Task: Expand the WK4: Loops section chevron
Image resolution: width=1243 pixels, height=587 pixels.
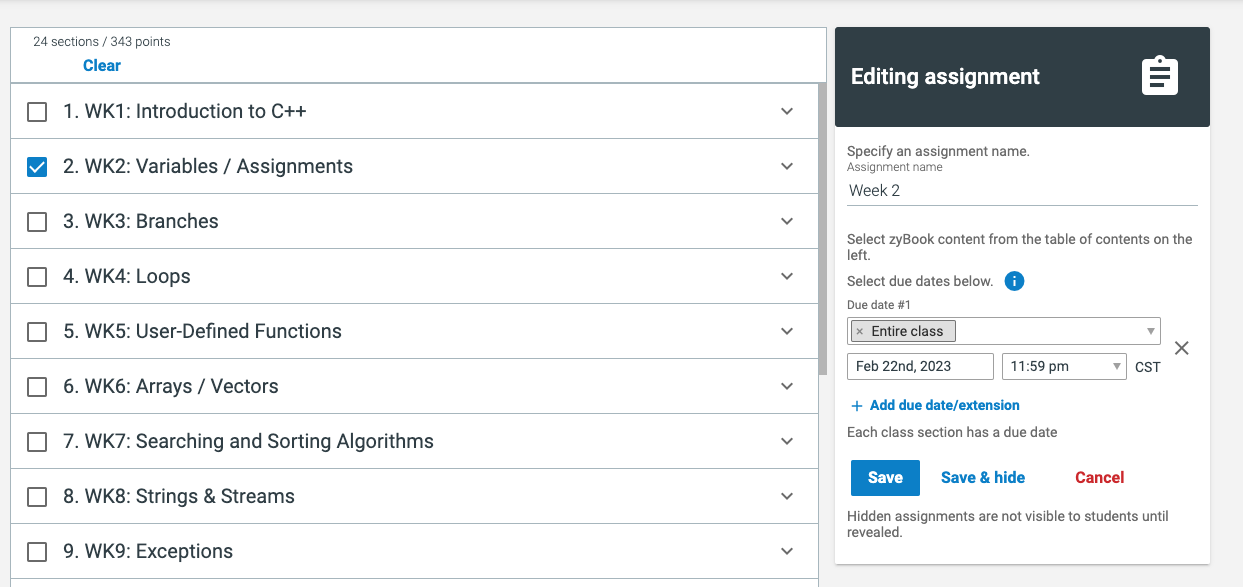Action: point(787,277)
